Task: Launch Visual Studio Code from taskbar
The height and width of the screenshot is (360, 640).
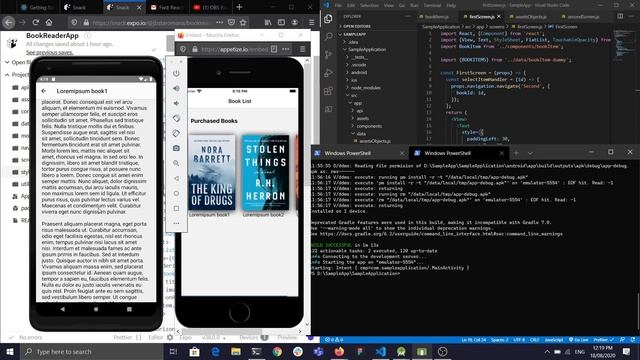Action: [x=380, y=351]
